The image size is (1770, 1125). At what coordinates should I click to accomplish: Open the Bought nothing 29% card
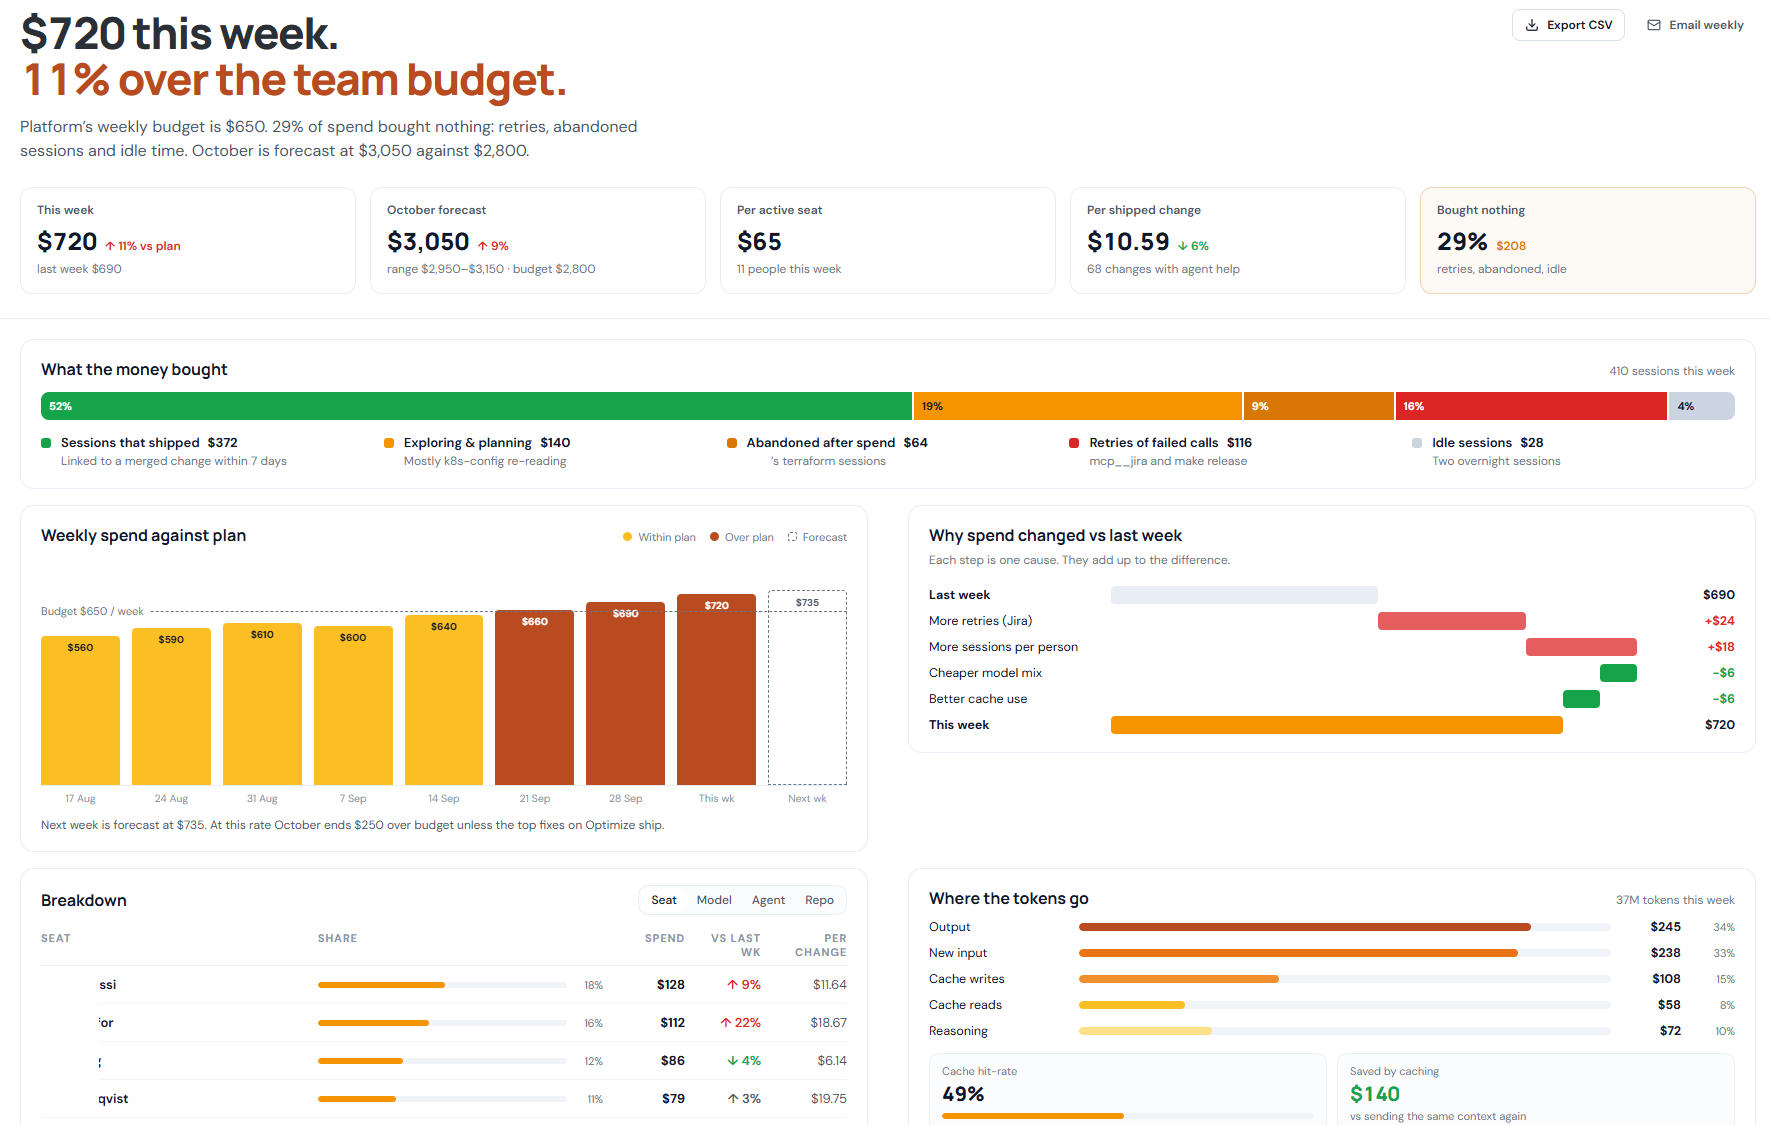1588,240
